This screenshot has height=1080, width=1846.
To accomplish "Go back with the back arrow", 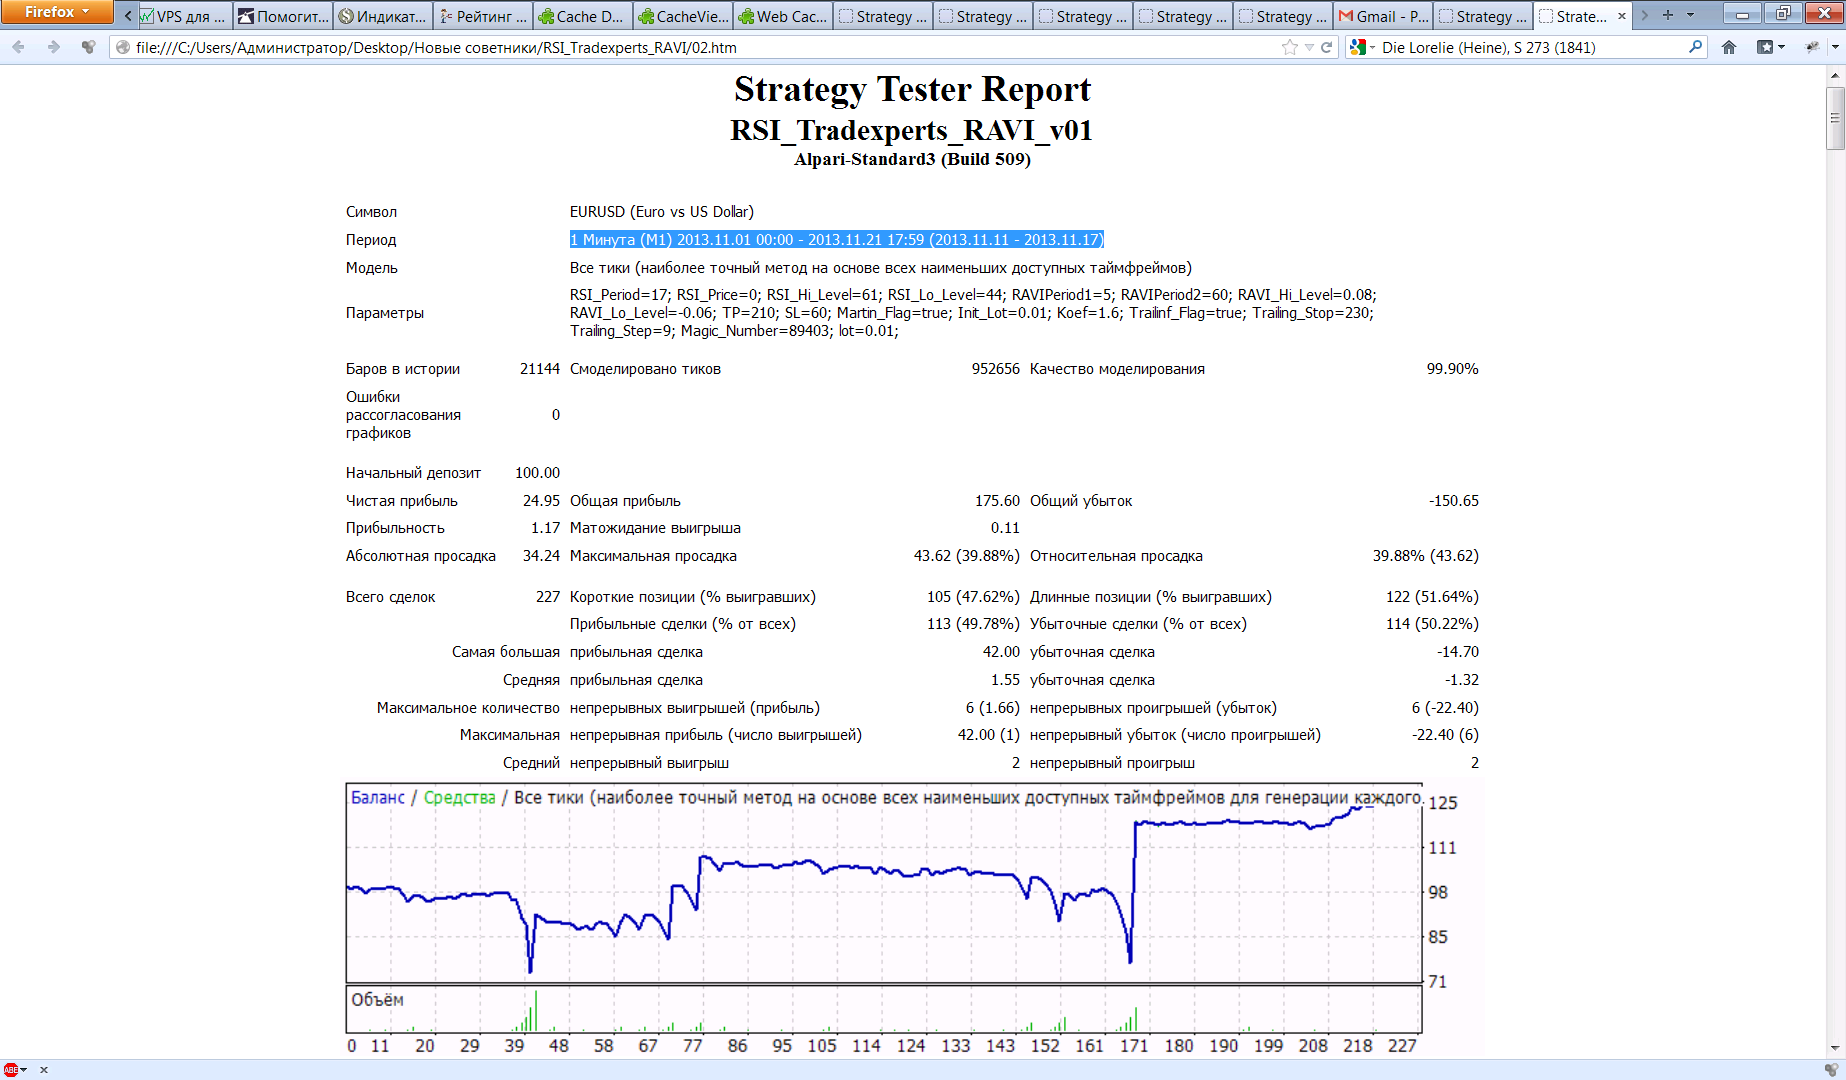I will click(x=19, y=47).
